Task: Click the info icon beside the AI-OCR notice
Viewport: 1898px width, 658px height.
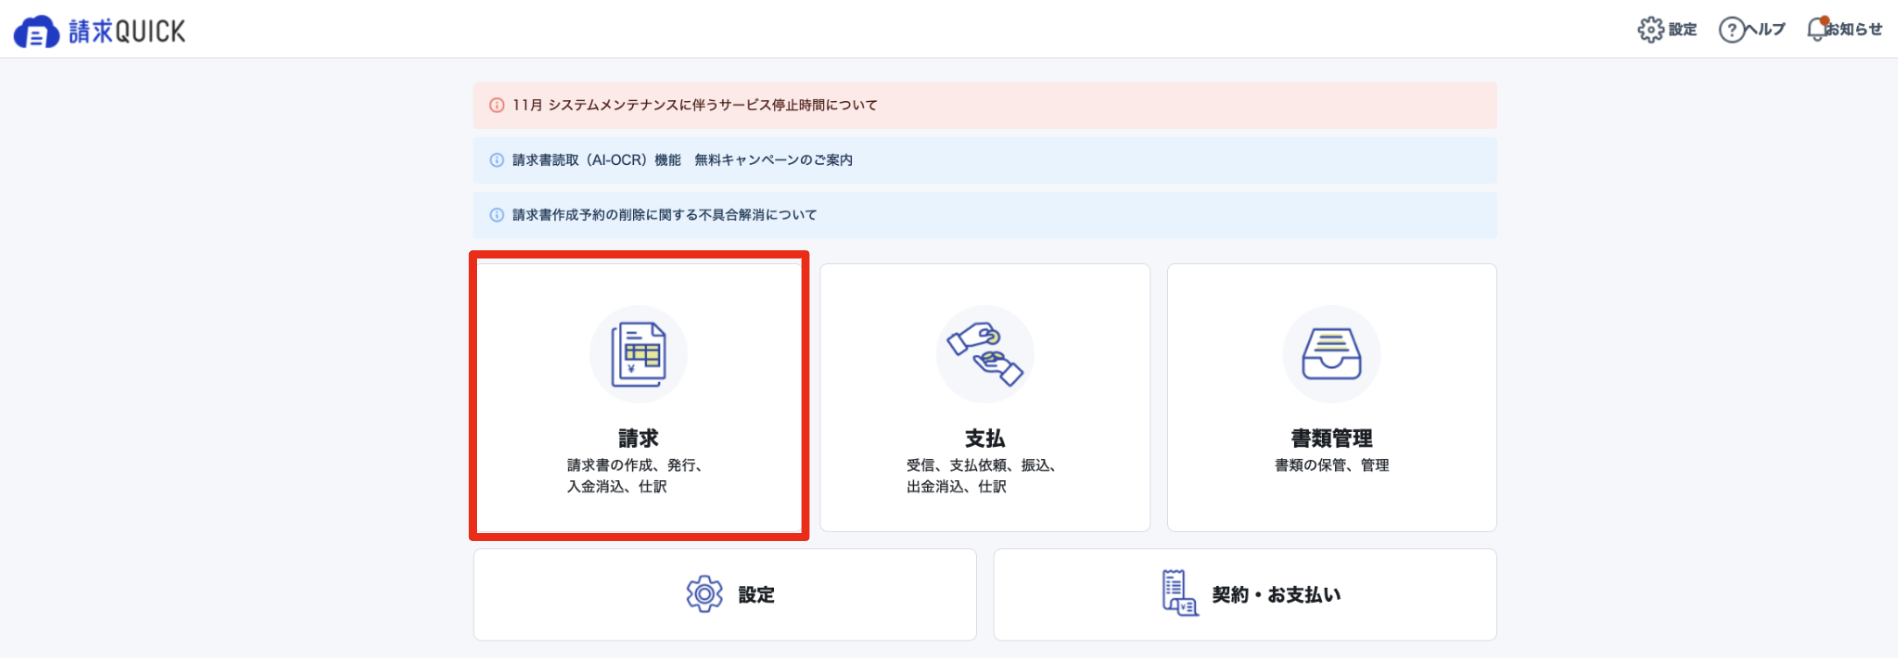Action: (x=496, y=160)
